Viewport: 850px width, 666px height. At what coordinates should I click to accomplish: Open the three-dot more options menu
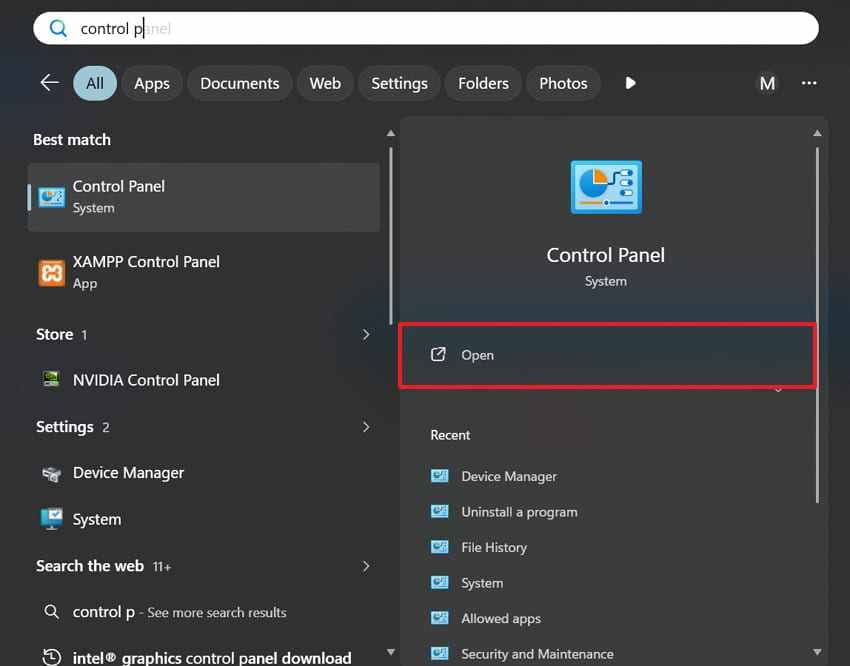pyautogui.click(x=809, y=83)
